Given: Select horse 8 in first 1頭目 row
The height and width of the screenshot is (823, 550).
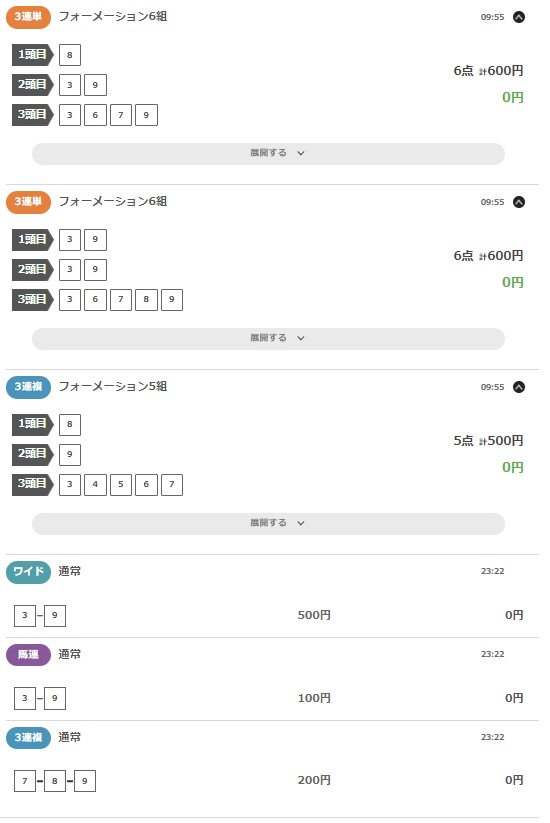Looking at the screenshot, I should [x=70, y=55].
